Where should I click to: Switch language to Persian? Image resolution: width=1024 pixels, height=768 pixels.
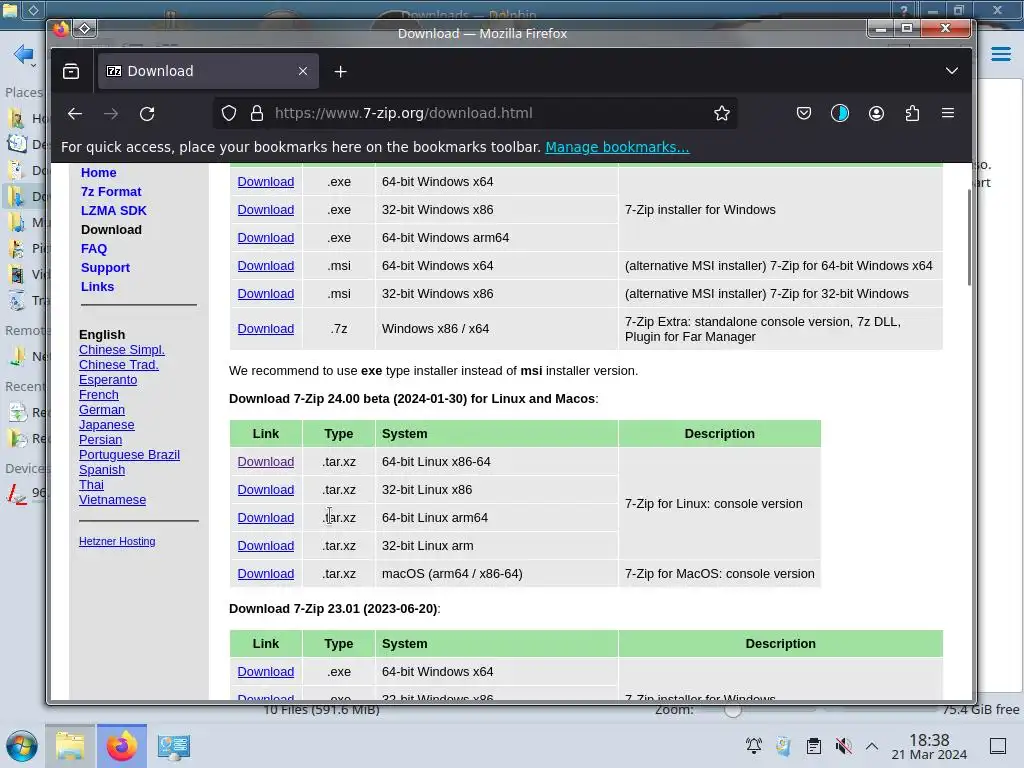point(101,440)
